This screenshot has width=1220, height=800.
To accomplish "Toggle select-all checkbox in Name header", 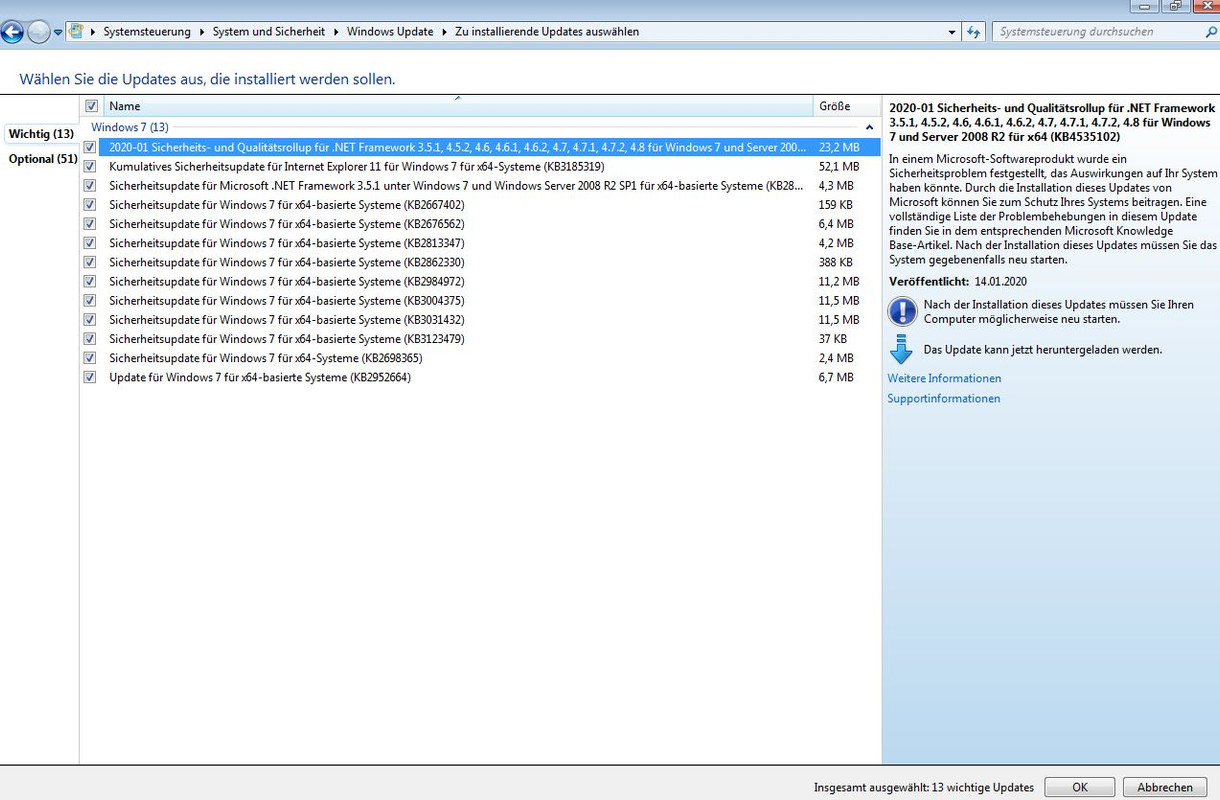I will (91, 106).
